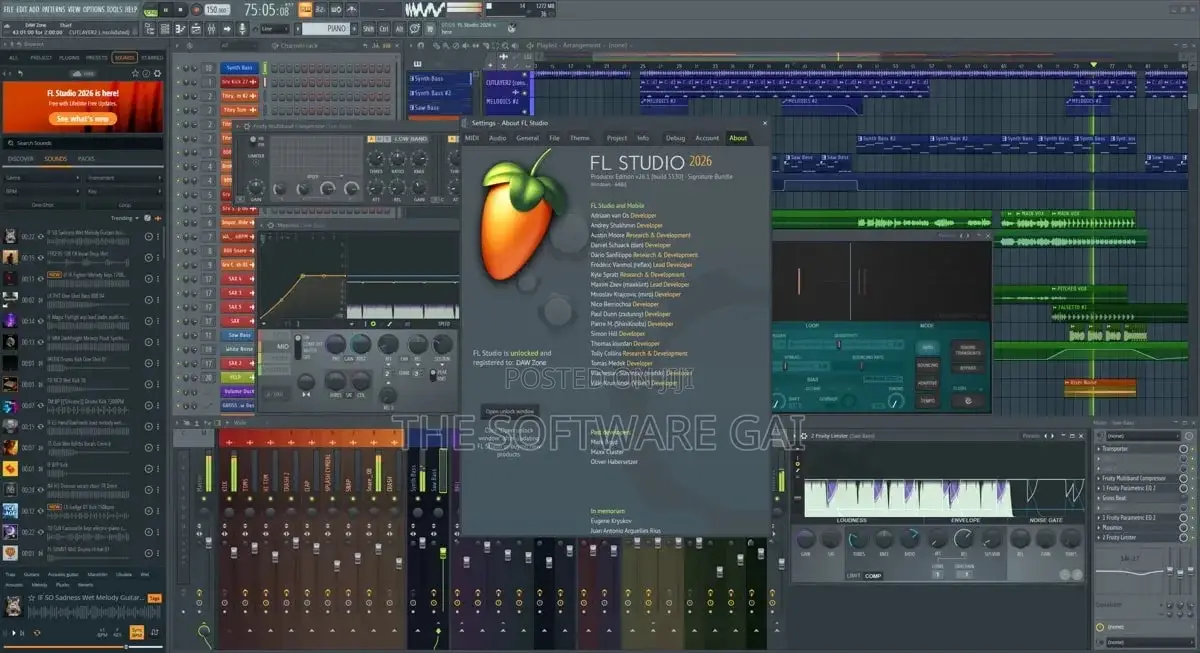This screenshot has height=653, width=1200.
Task: Select Synth Bass #2 in playlist picker
Action: [x=440, y=93]
